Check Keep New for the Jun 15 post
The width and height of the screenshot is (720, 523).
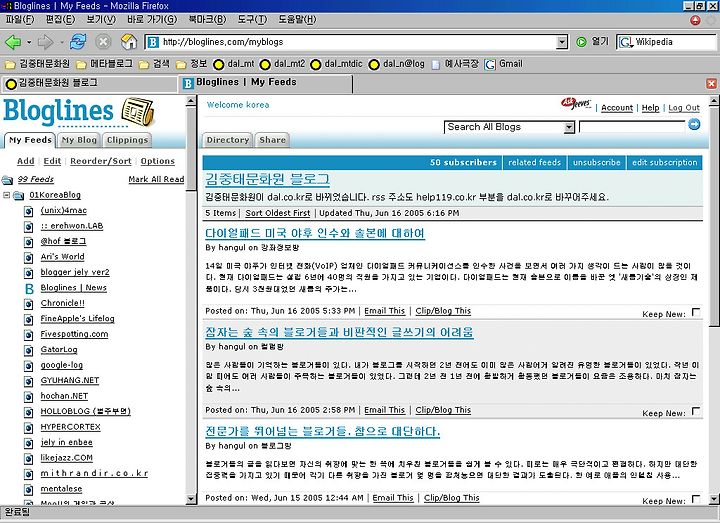(696, 499)
